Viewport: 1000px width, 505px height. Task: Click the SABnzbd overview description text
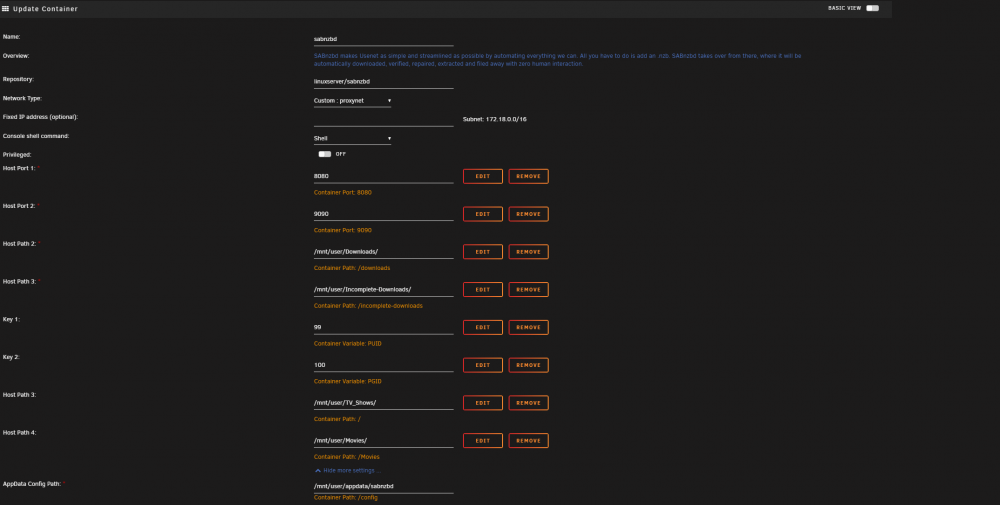(557, 60)
